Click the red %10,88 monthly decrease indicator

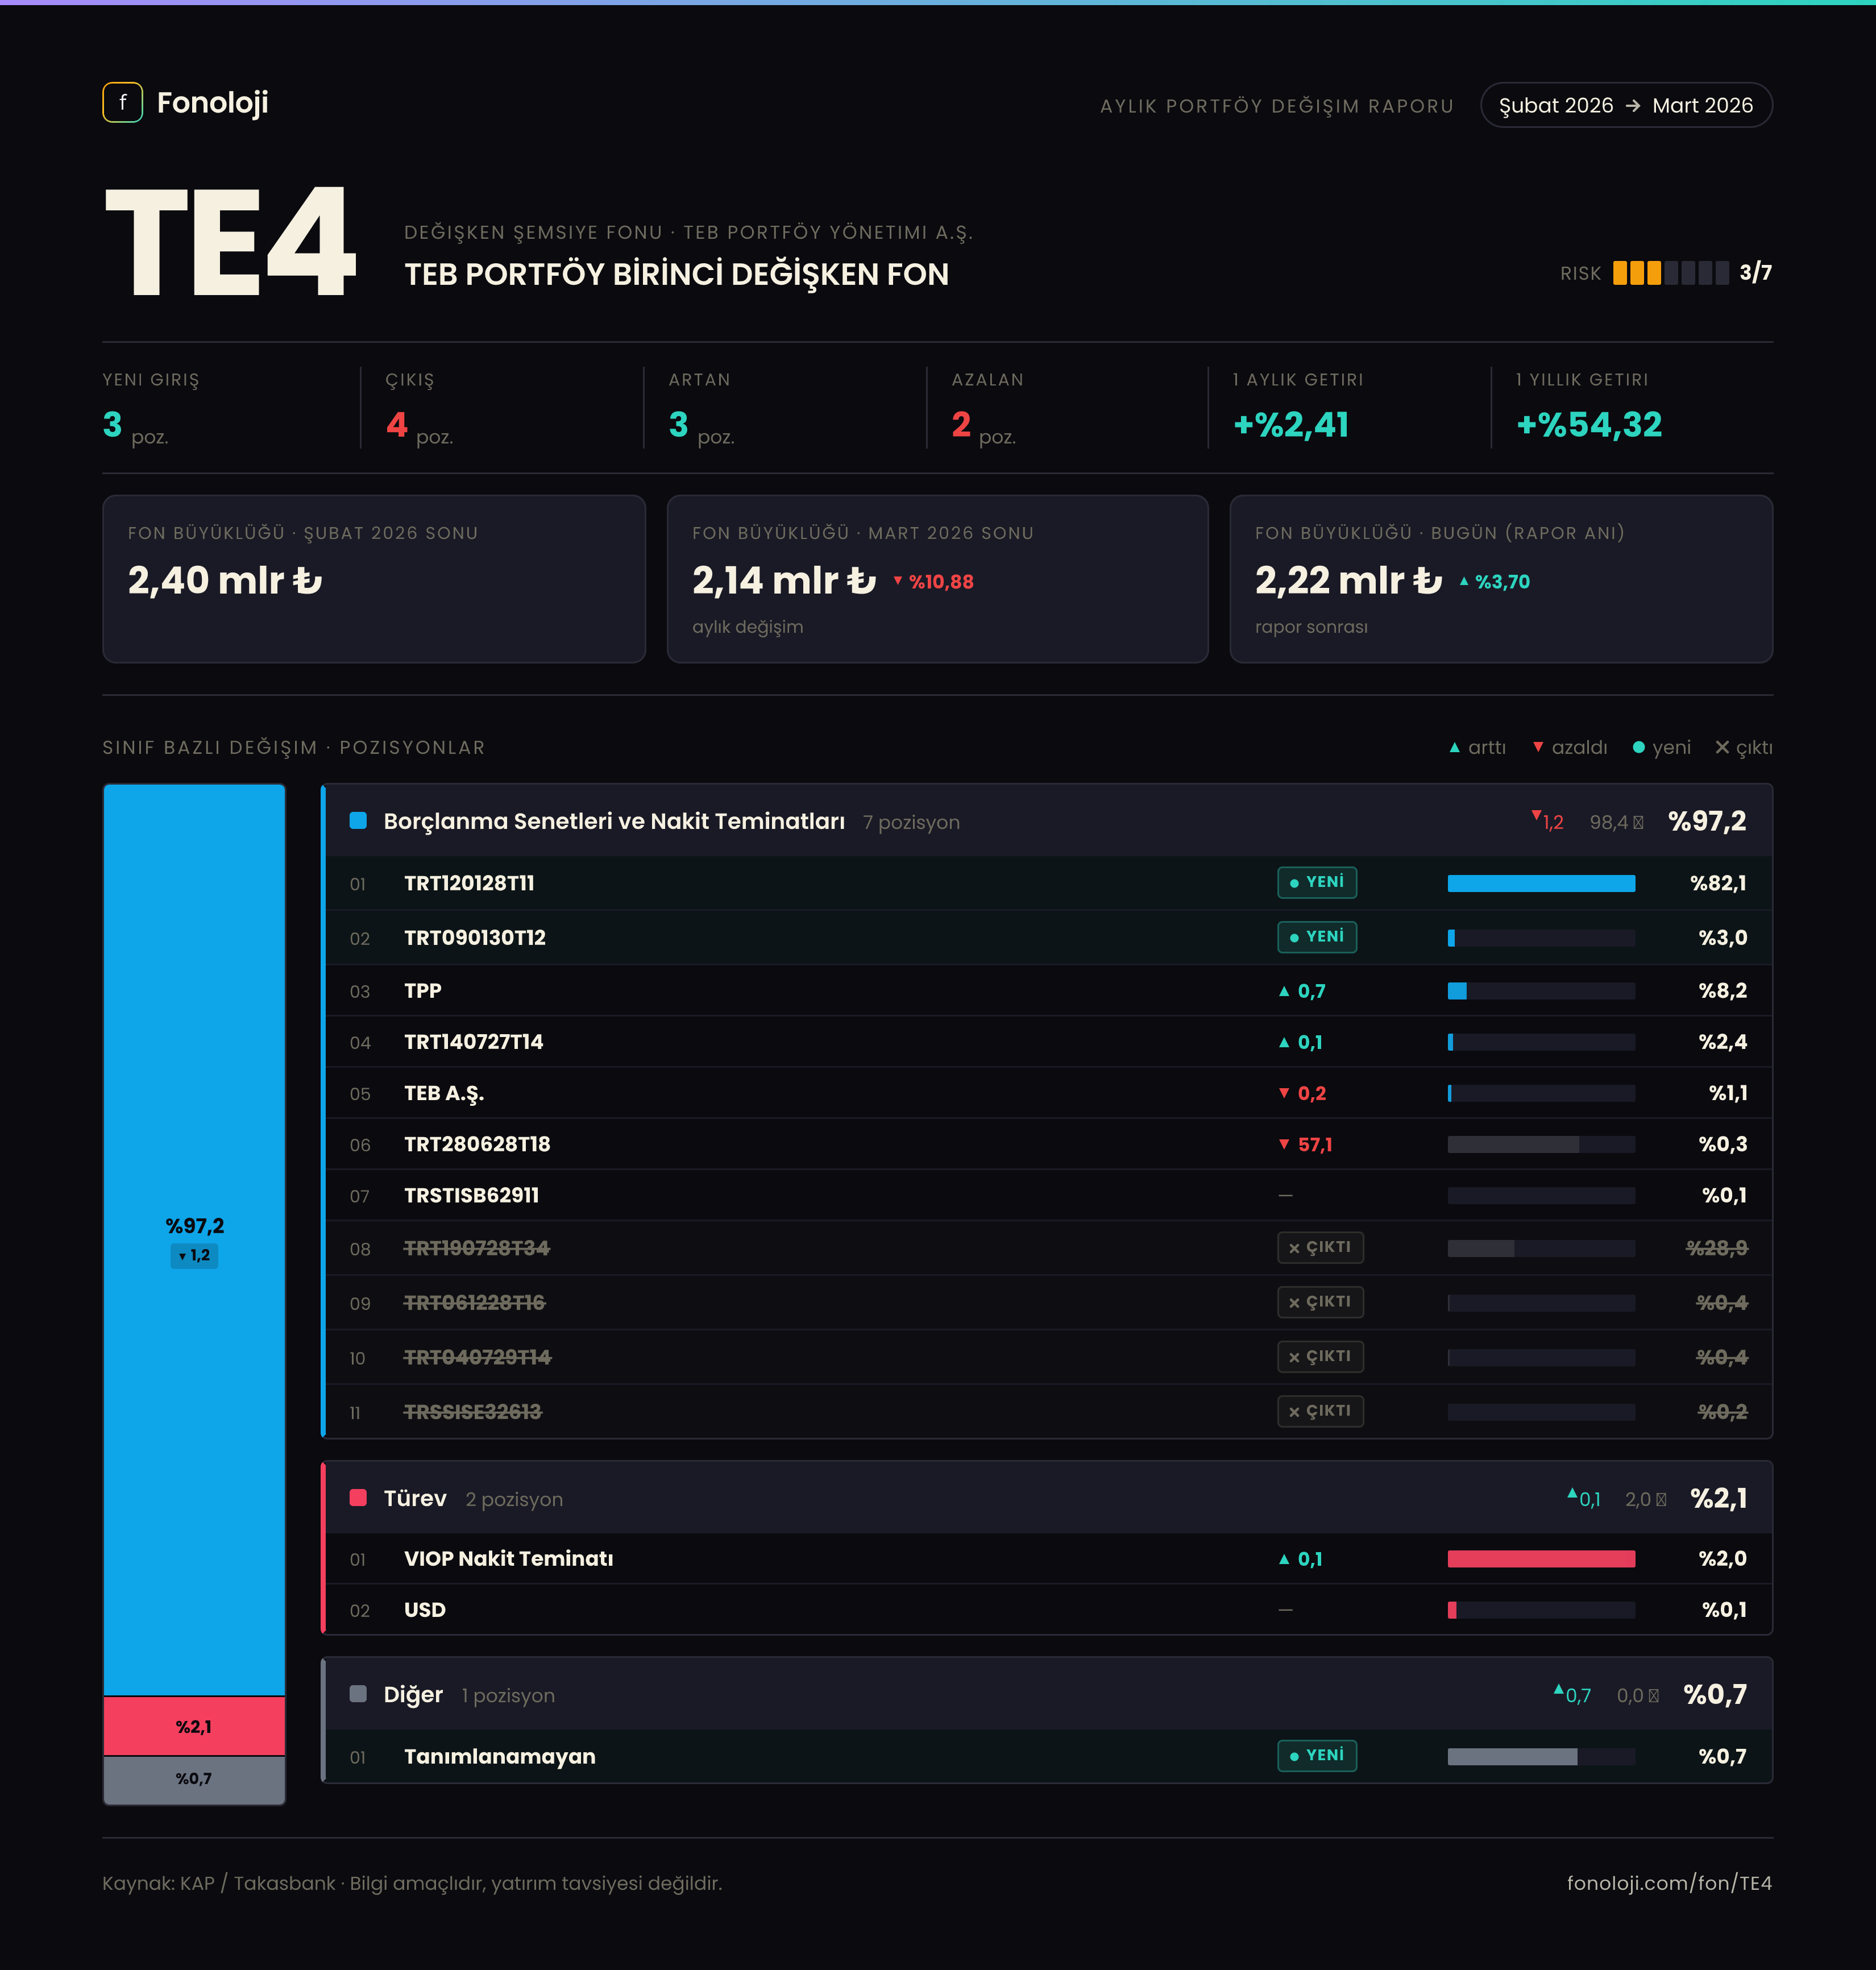click(x=933, y=582)
